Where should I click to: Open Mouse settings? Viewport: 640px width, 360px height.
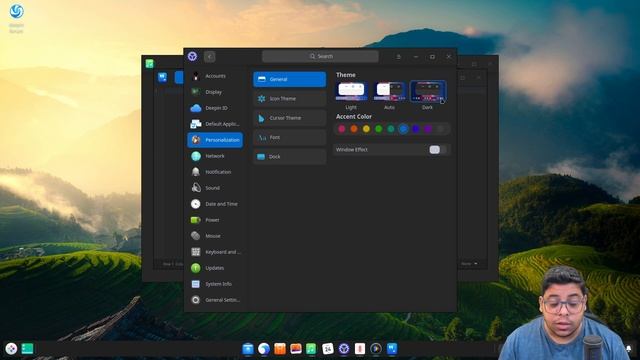[215, 236]
